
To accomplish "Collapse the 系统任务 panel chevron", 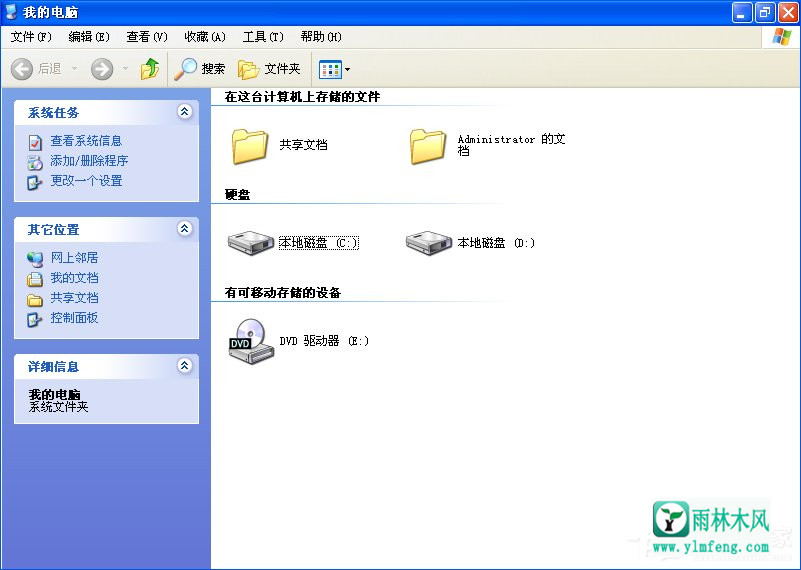I will (184, 111).
